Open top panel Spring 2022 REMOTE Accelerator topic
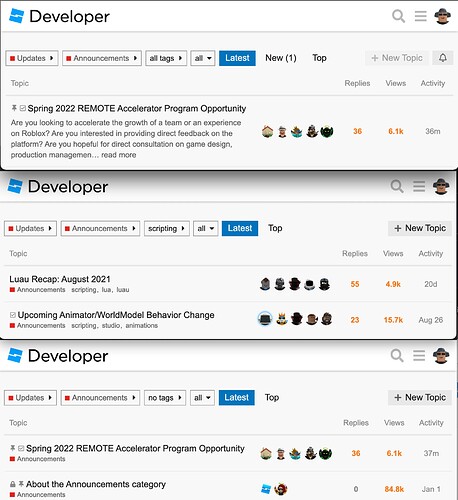This screenshot has height=500, width=458. (x=137, y=108)
